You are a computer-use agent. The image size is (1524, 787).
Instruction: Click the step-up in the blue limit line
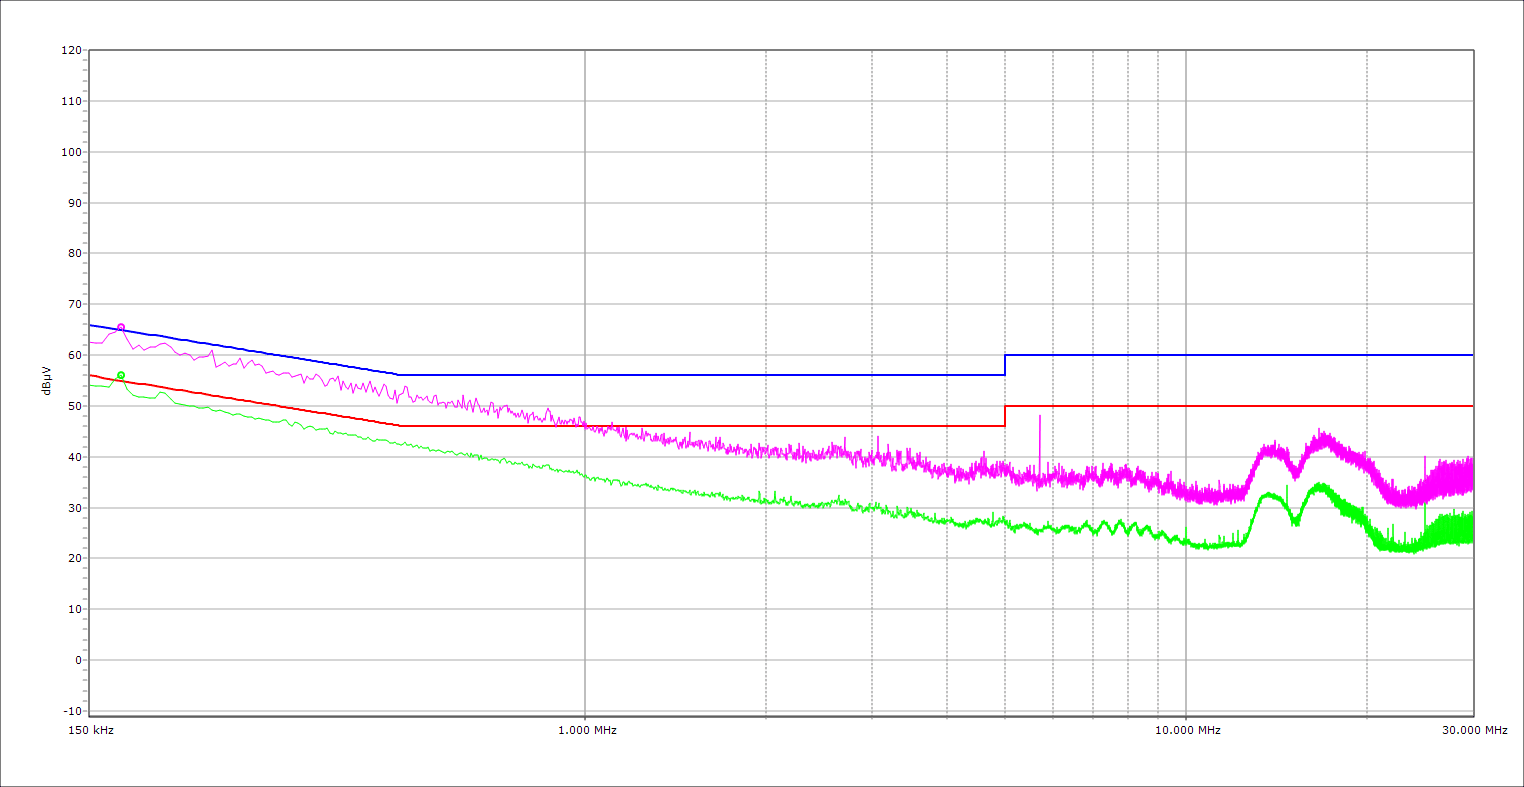(1005, 365)
